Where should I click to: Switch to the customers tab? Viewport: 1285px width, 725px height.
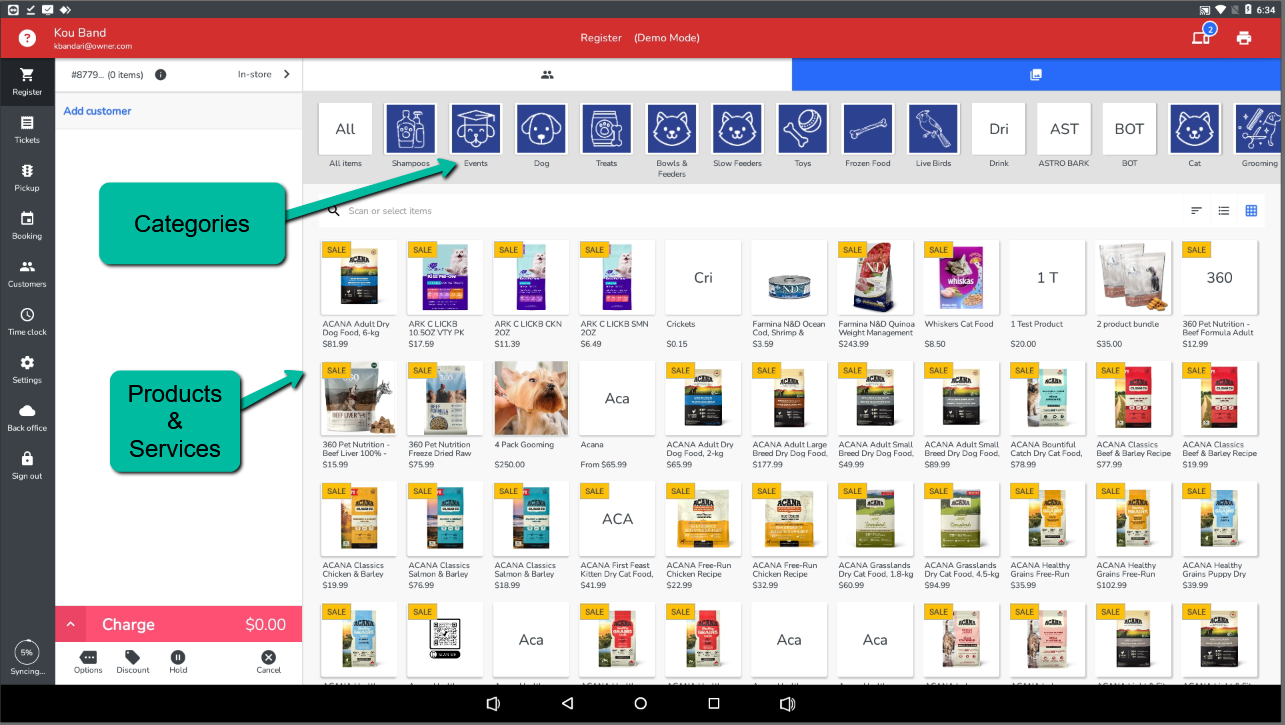click(x=547, y=75)
